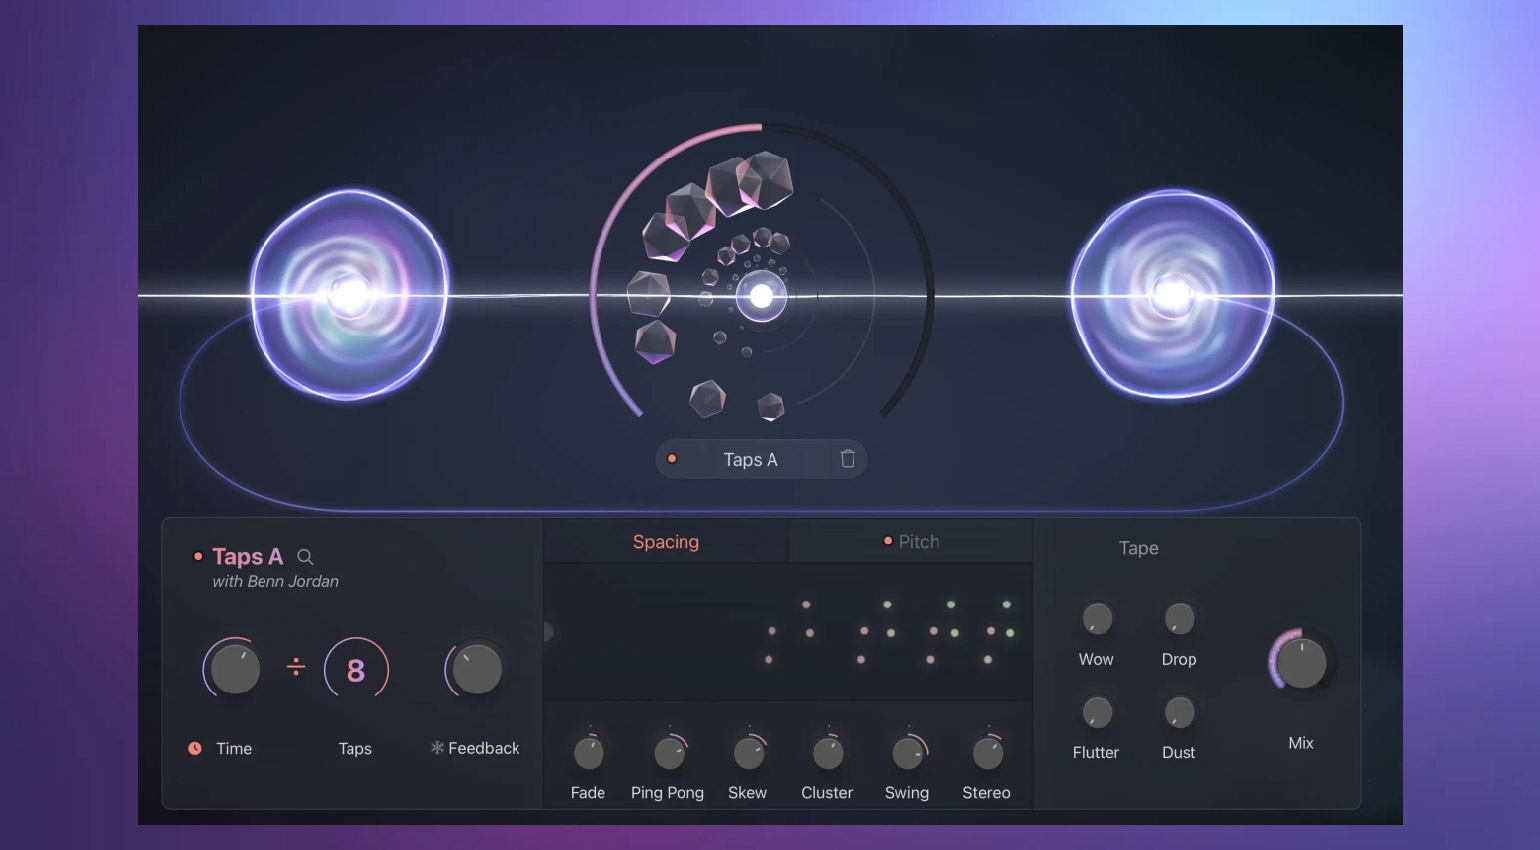The height and width of the screenshot is (850, 1540).
Task: Toggle the orange dot in the Taps A pill
Action: point(672,459)
